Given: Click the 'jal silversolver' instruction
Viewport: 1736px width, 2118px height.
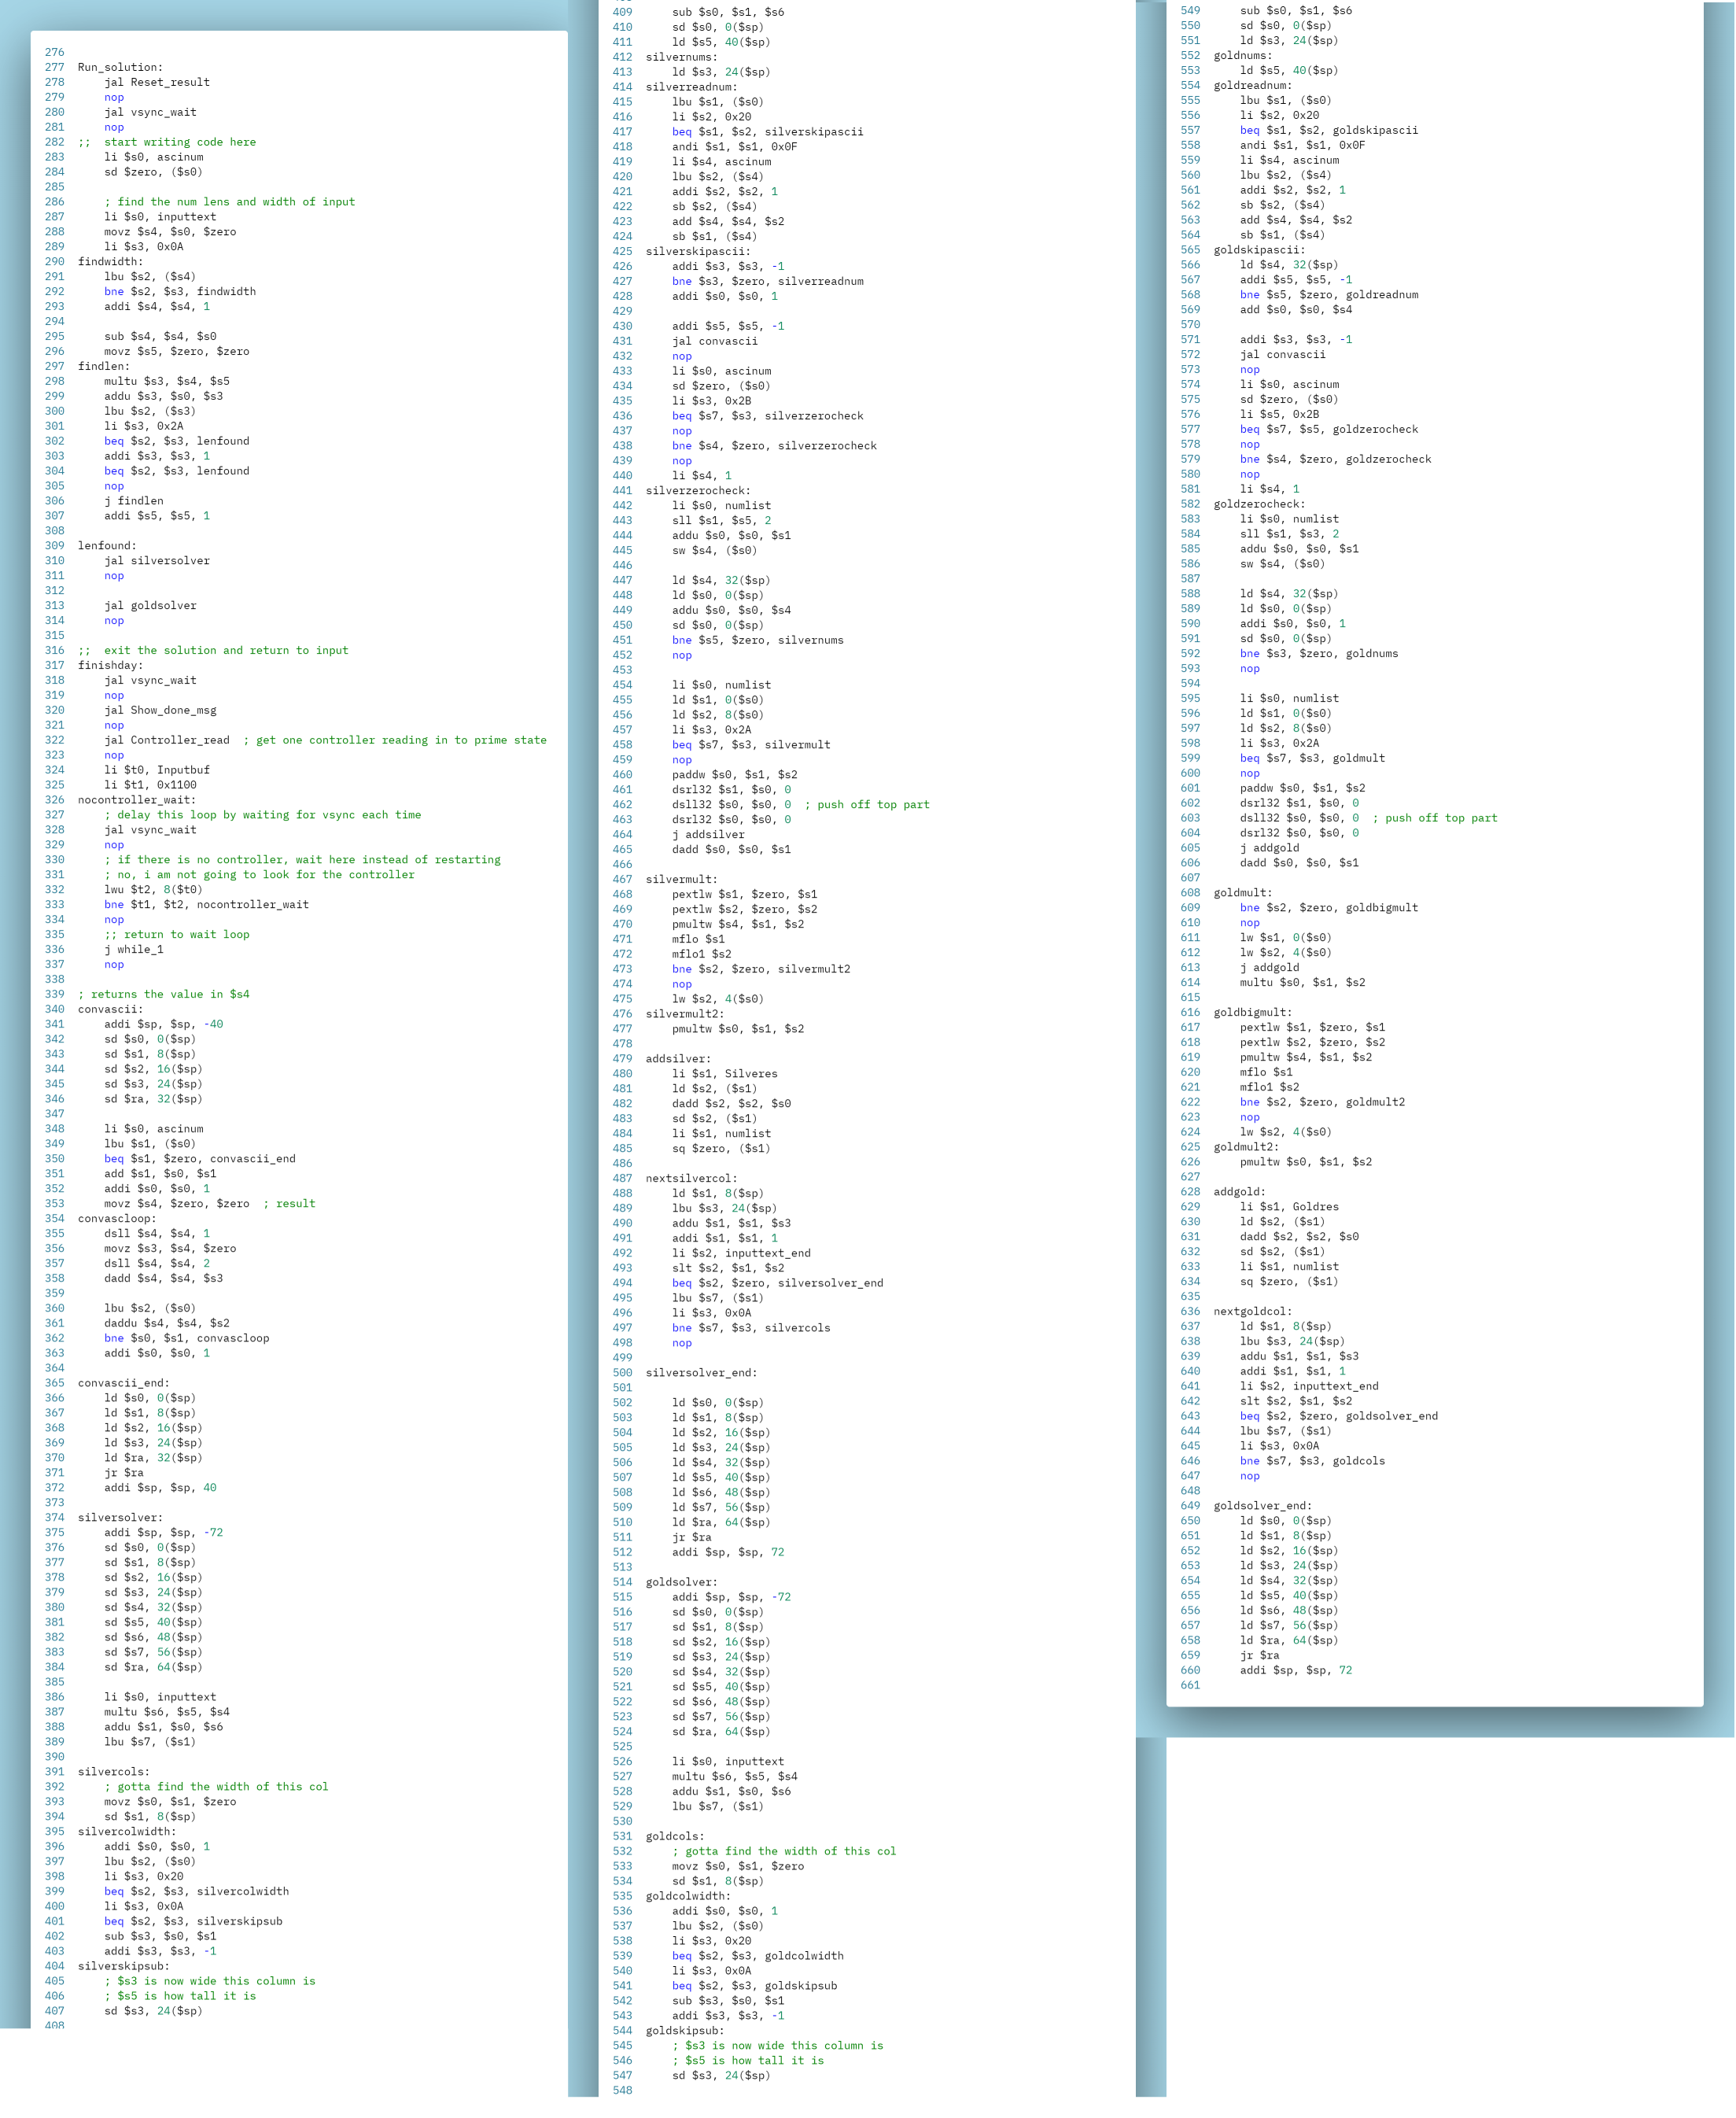Looking at the screenshot, I should (157, 560).
